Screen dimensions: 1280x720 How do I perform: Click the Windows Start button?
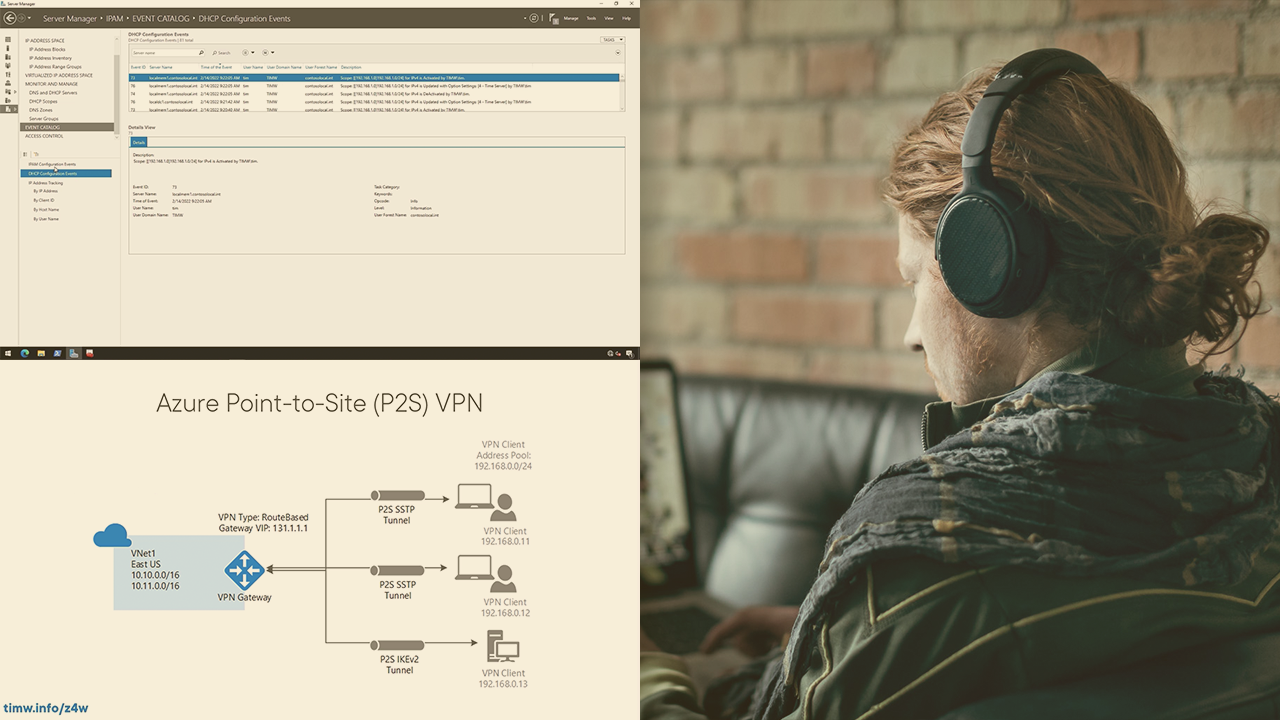[7, 353]
